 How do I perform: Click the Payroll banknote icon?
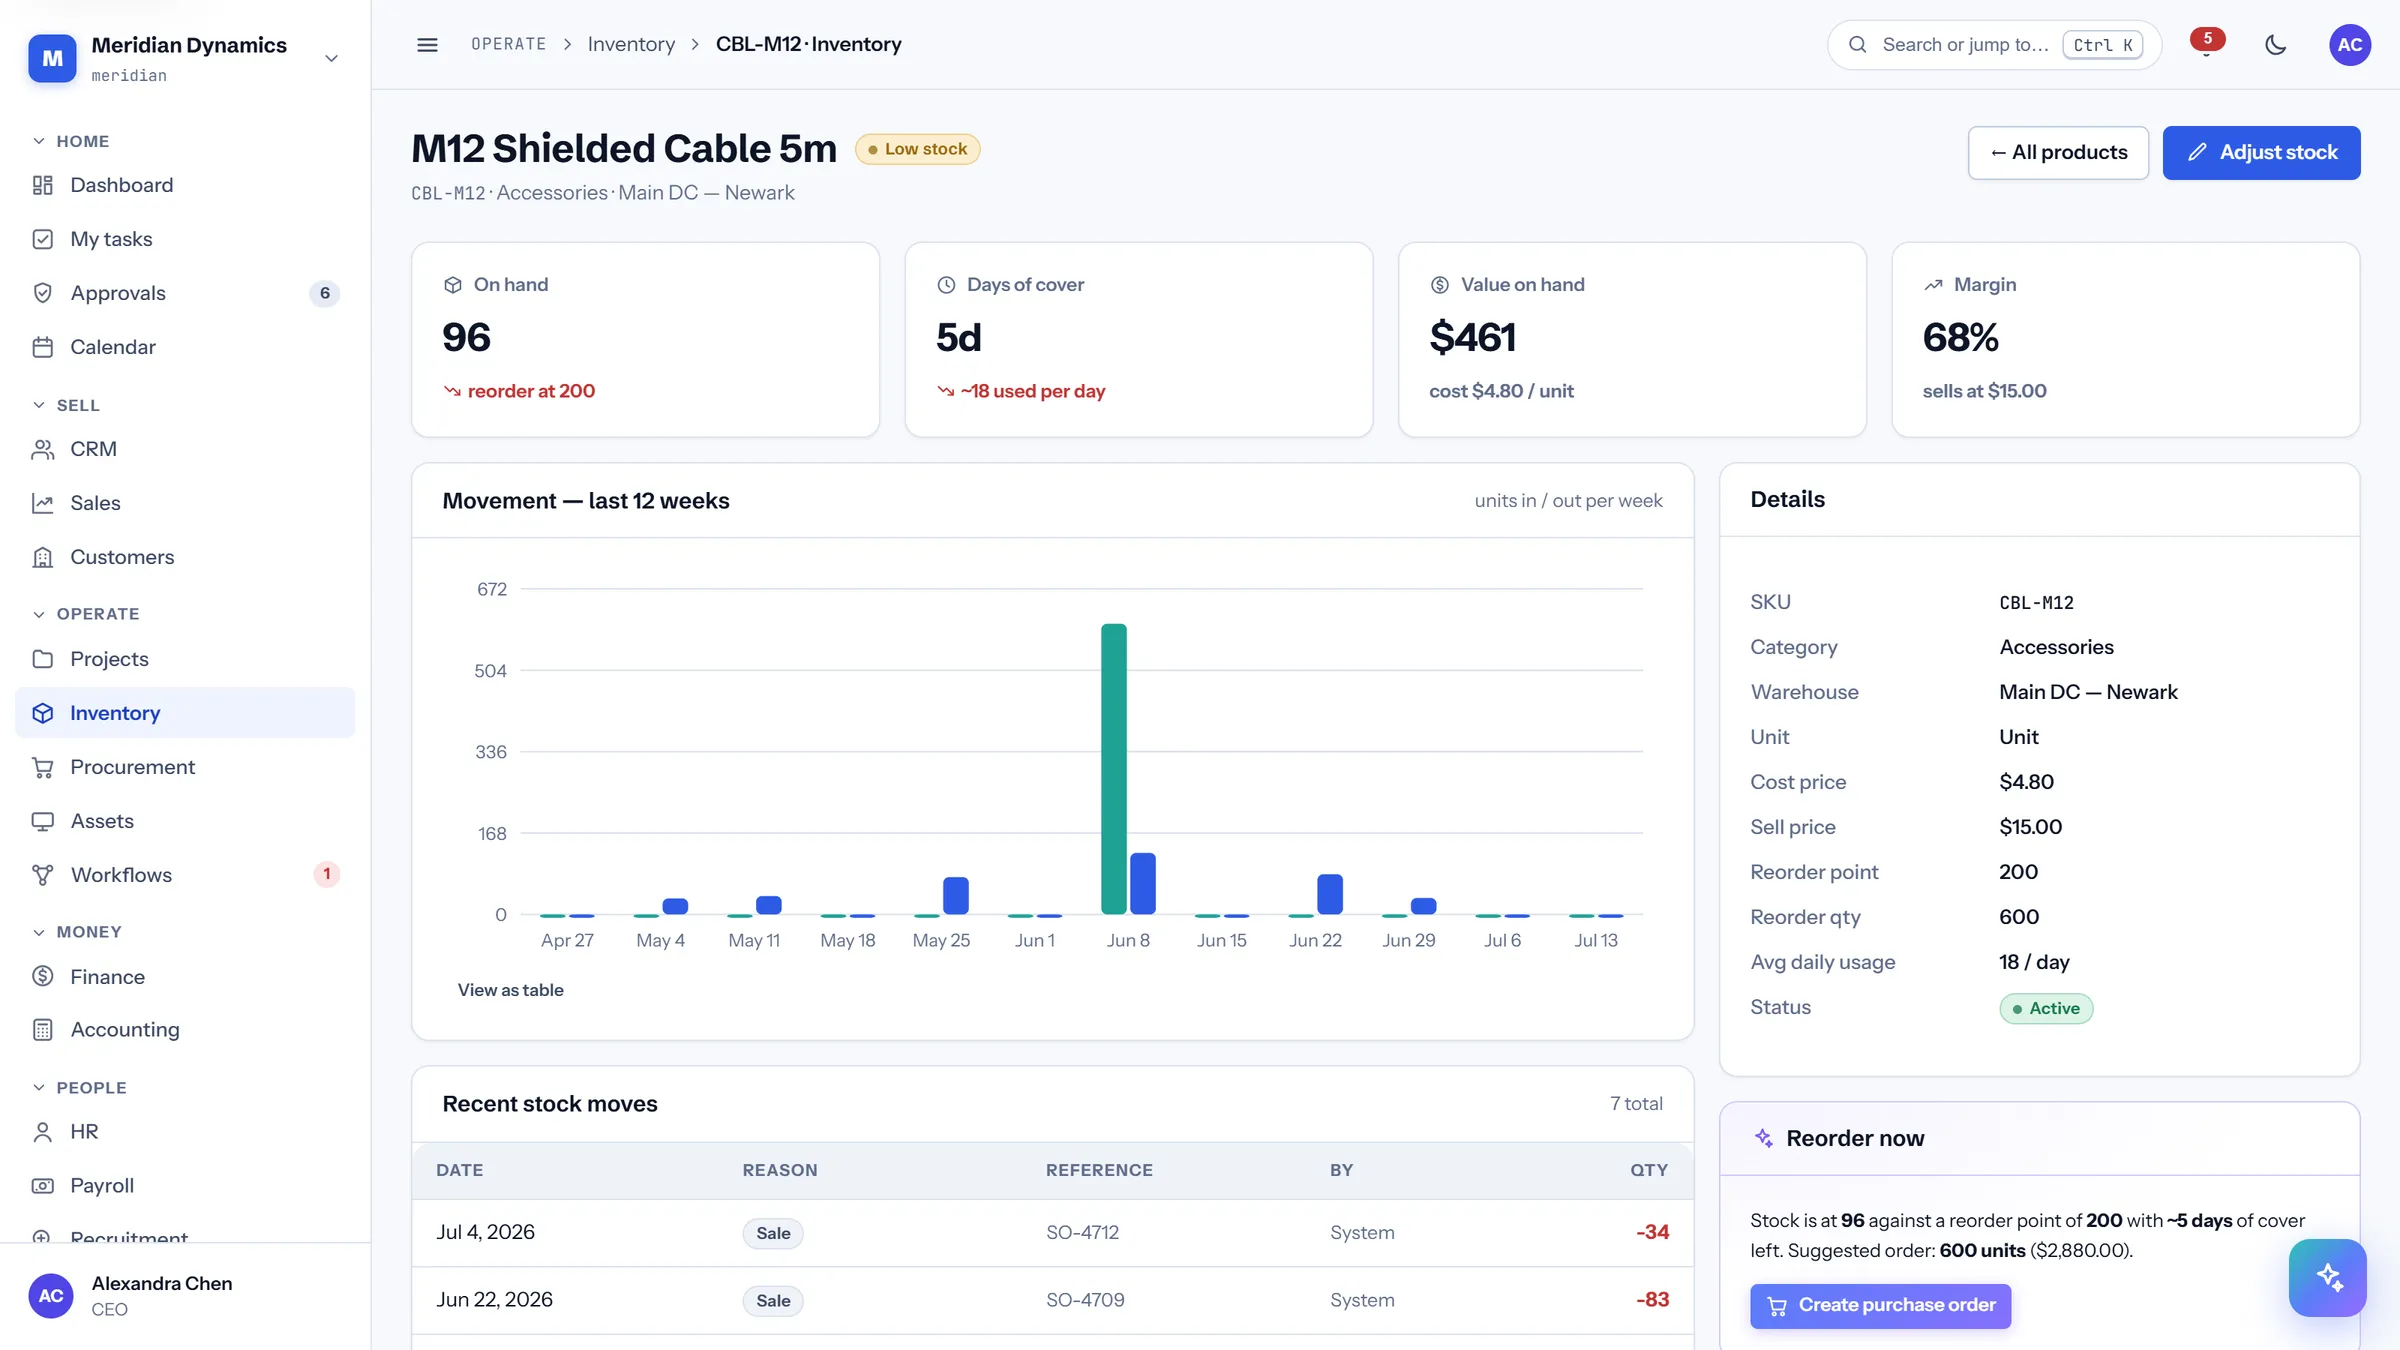point(42,1186)
